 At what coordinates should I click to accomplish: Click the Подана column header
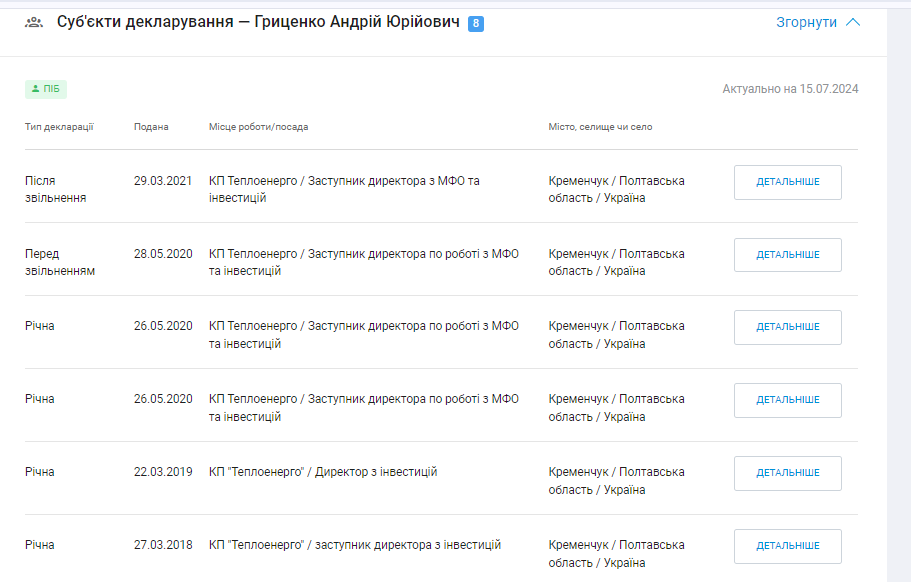pos(151,127)
